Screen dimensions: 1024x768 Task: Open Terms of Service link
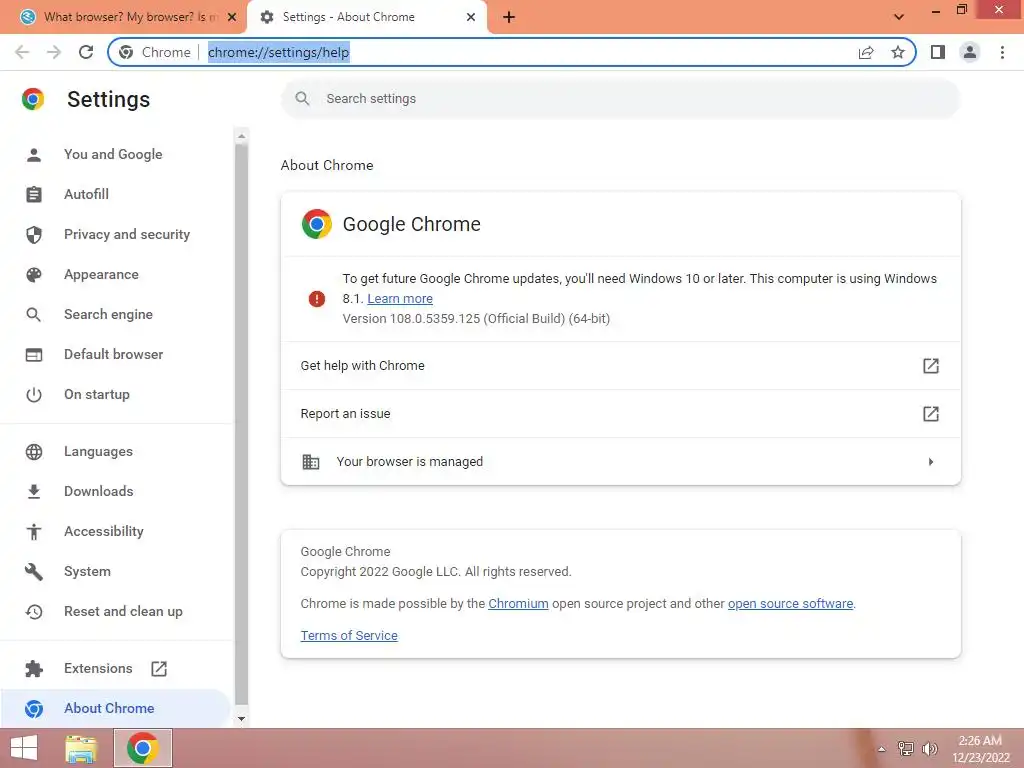pos(349,635)
